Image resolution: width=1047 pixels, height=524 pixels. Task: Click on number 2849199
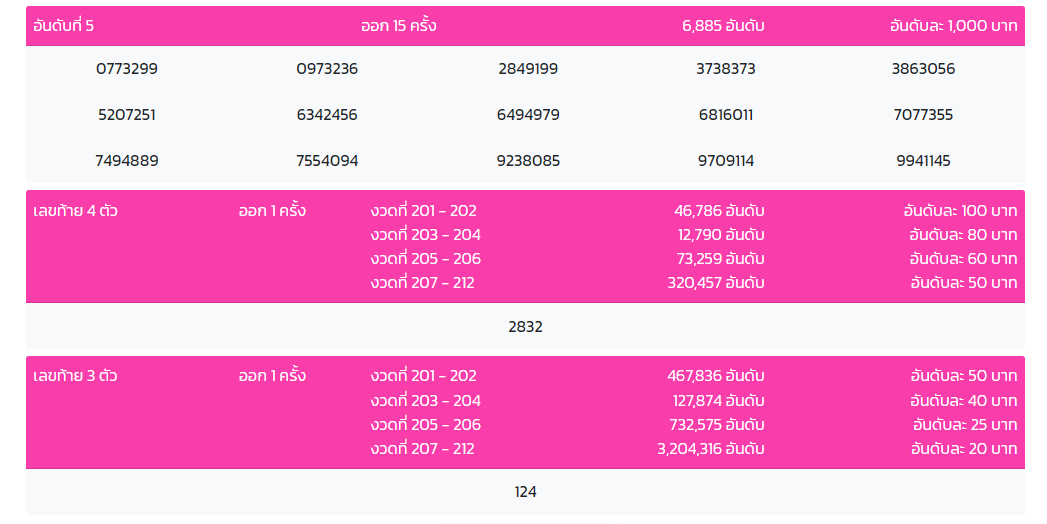point(528,69)
